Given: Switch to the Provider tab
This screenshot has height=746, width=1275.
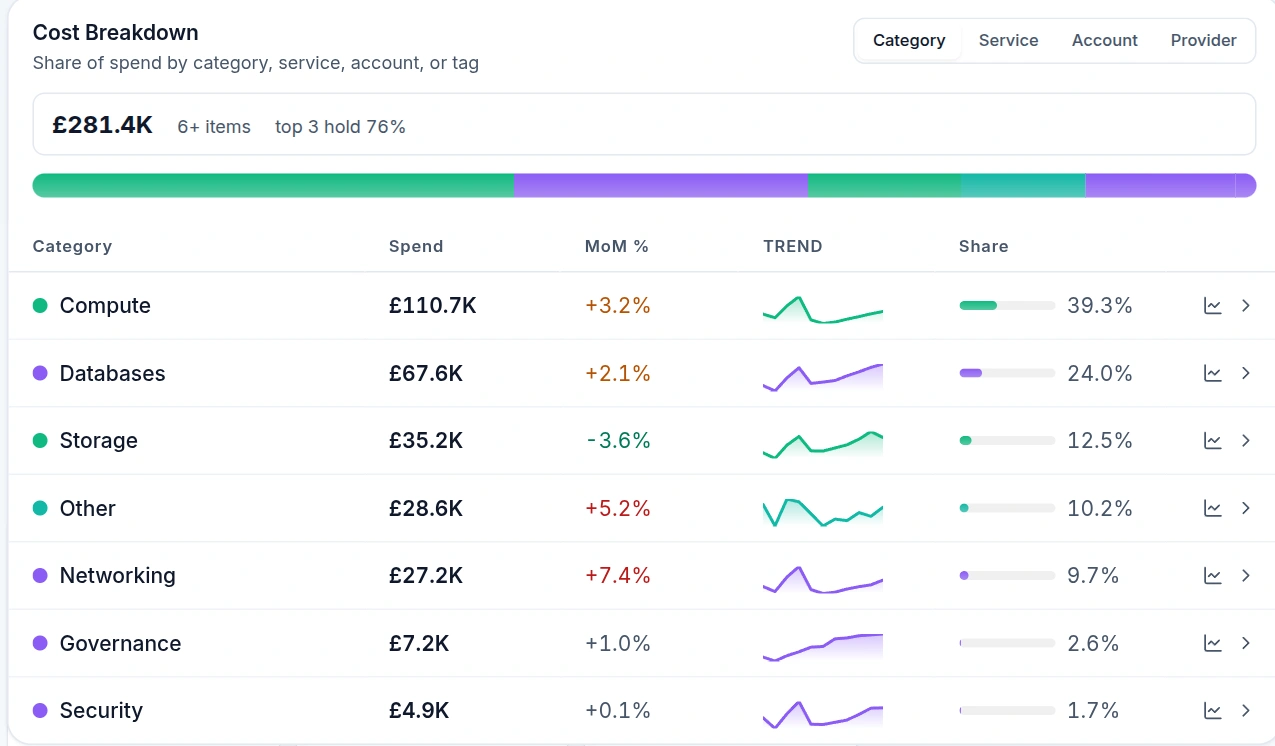Looking at the screenshot, I should click(x=1203, y=41).
